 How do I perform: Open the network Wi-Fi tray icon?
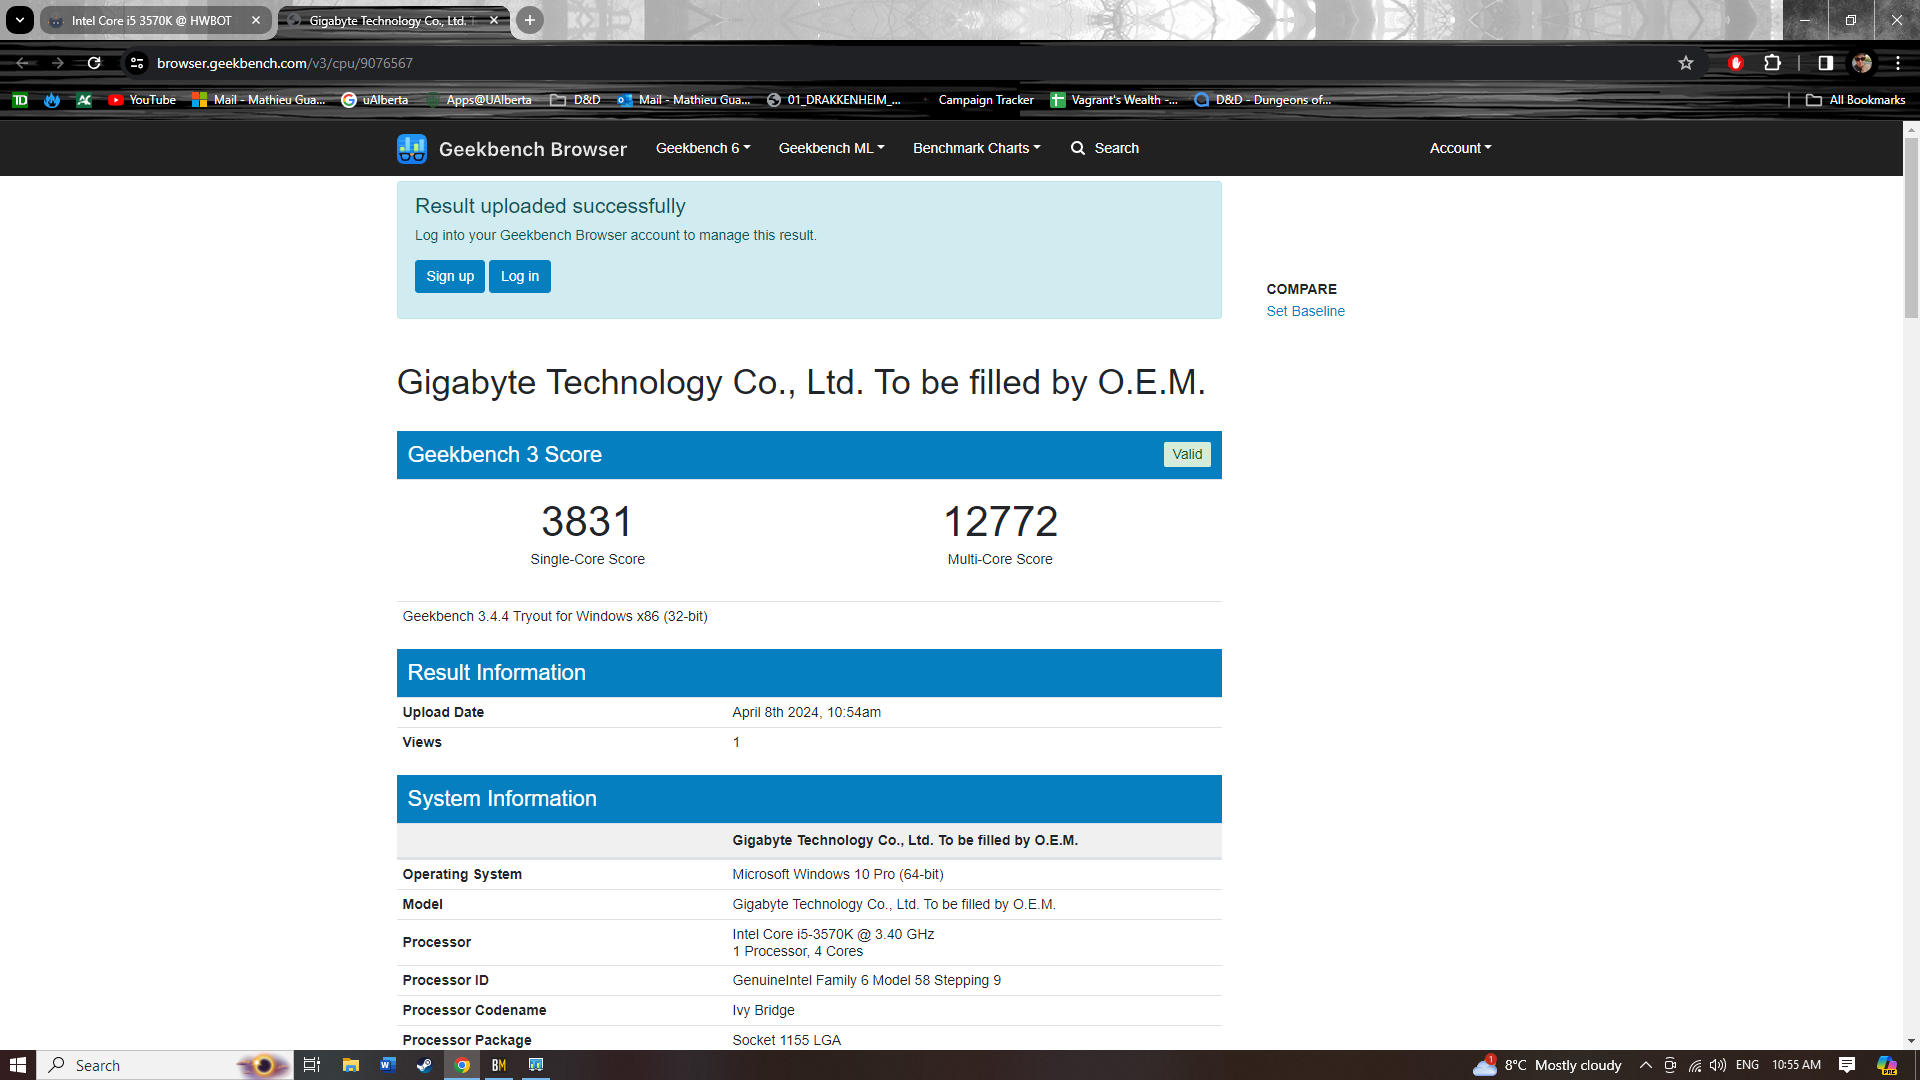(1695, 1065)
